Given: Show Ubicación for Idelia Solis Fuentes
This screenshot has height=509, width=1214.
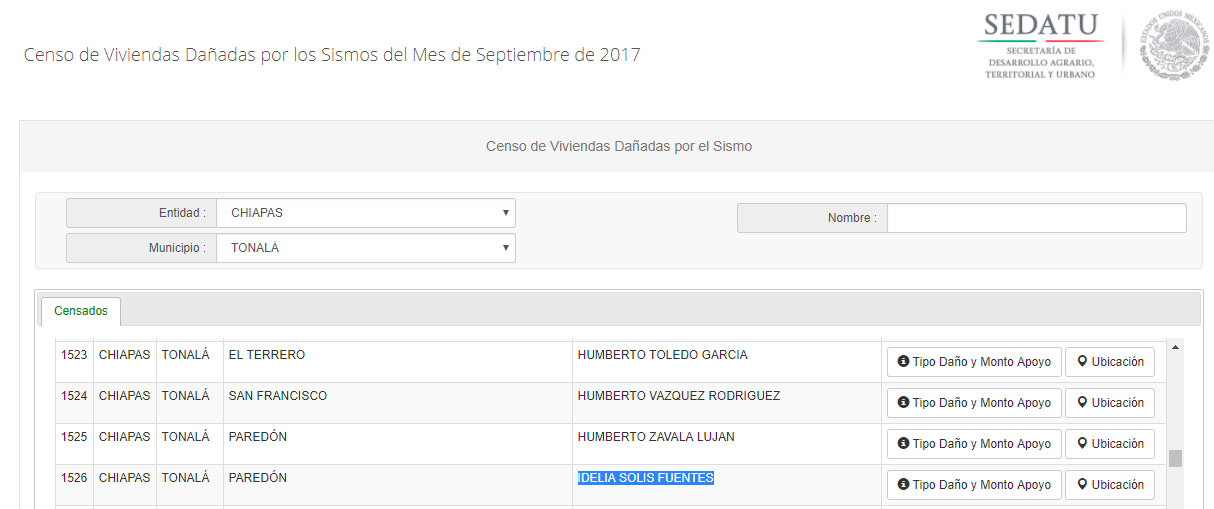Looking at the screenshot, I should (1110, 485).
